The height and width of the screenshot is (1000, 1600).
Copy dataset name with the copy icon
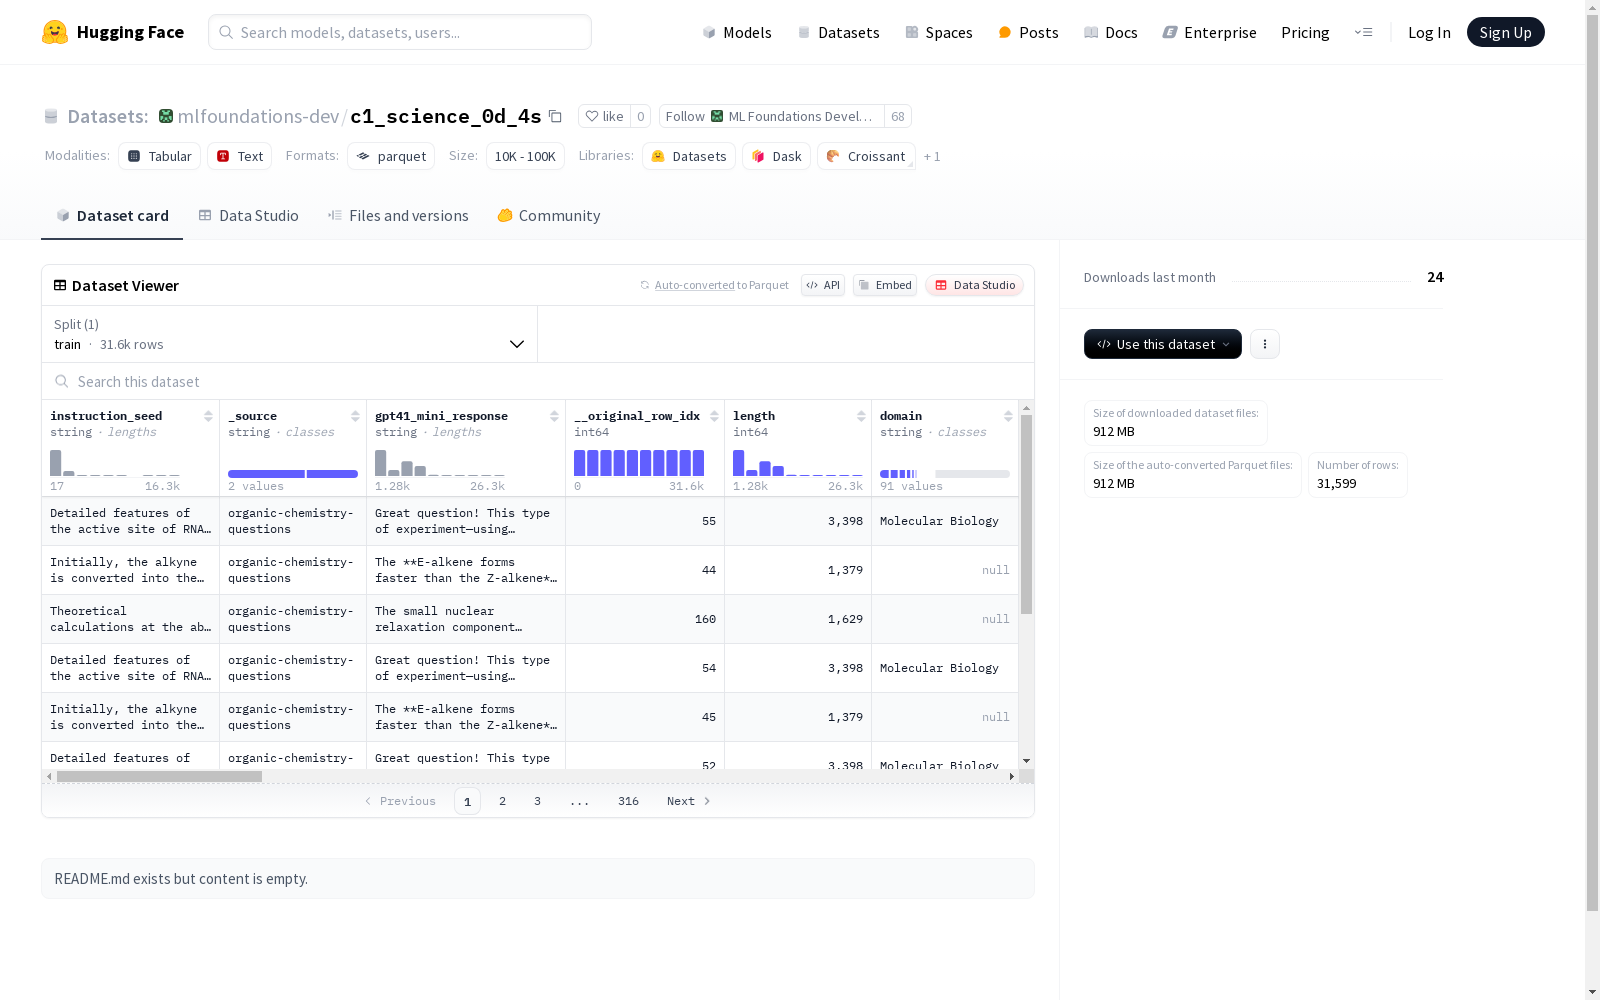point(556,116)
